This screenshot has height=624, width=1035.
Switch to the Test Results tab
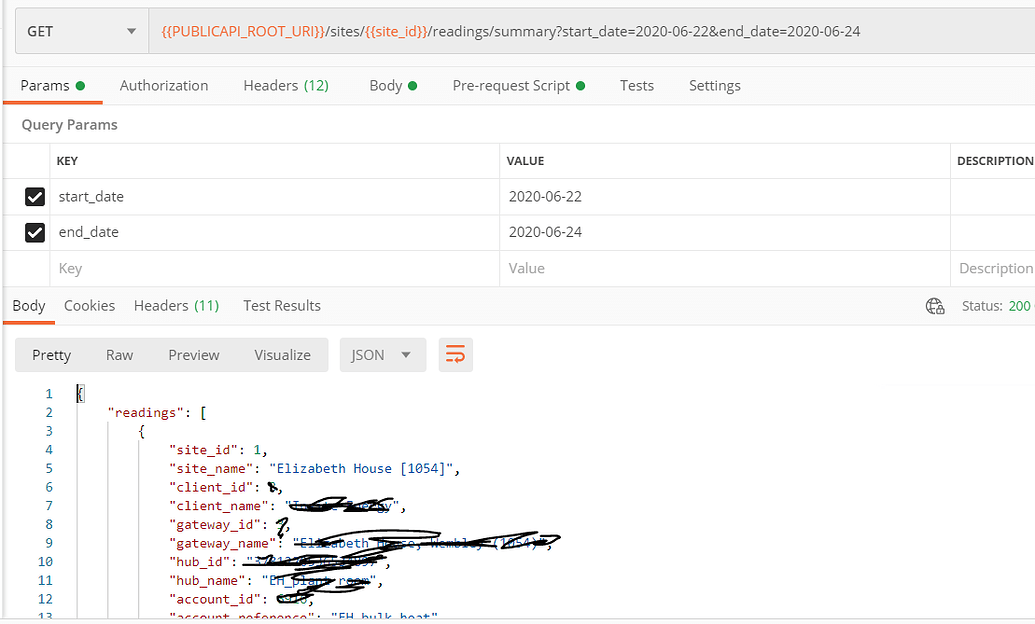tap(281, 306)
